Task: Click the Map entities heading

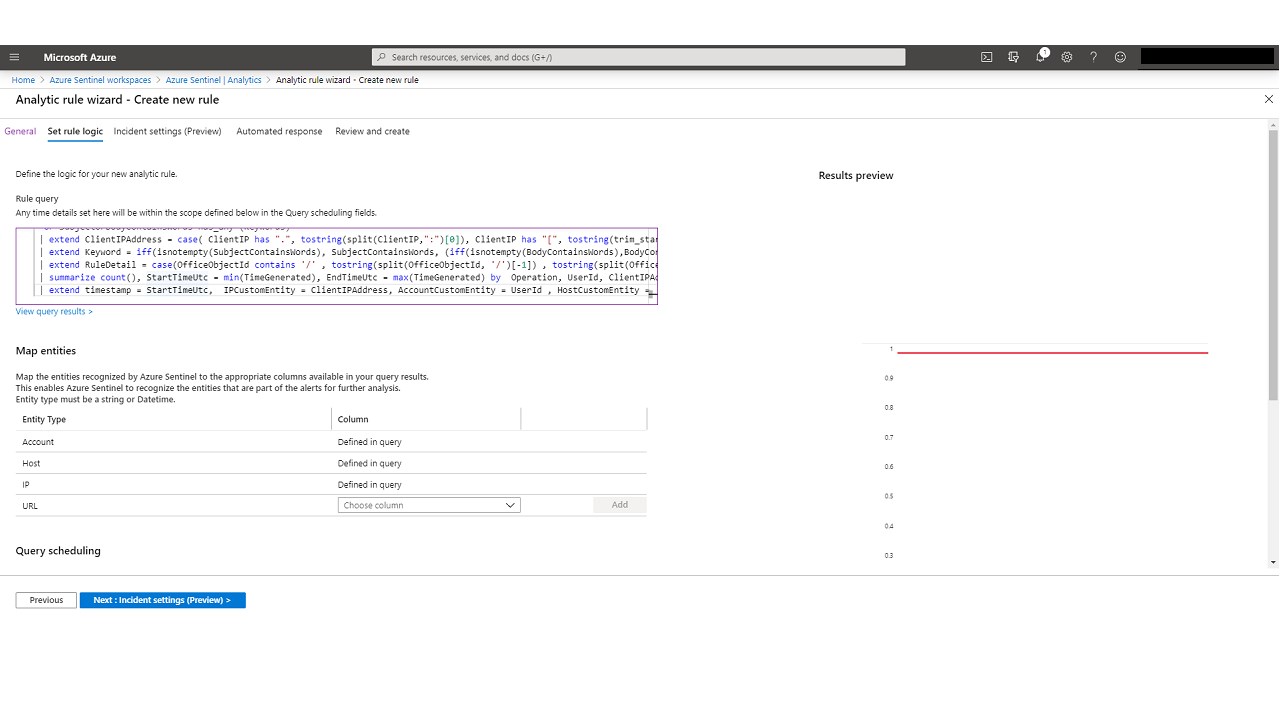Action: 46,351
